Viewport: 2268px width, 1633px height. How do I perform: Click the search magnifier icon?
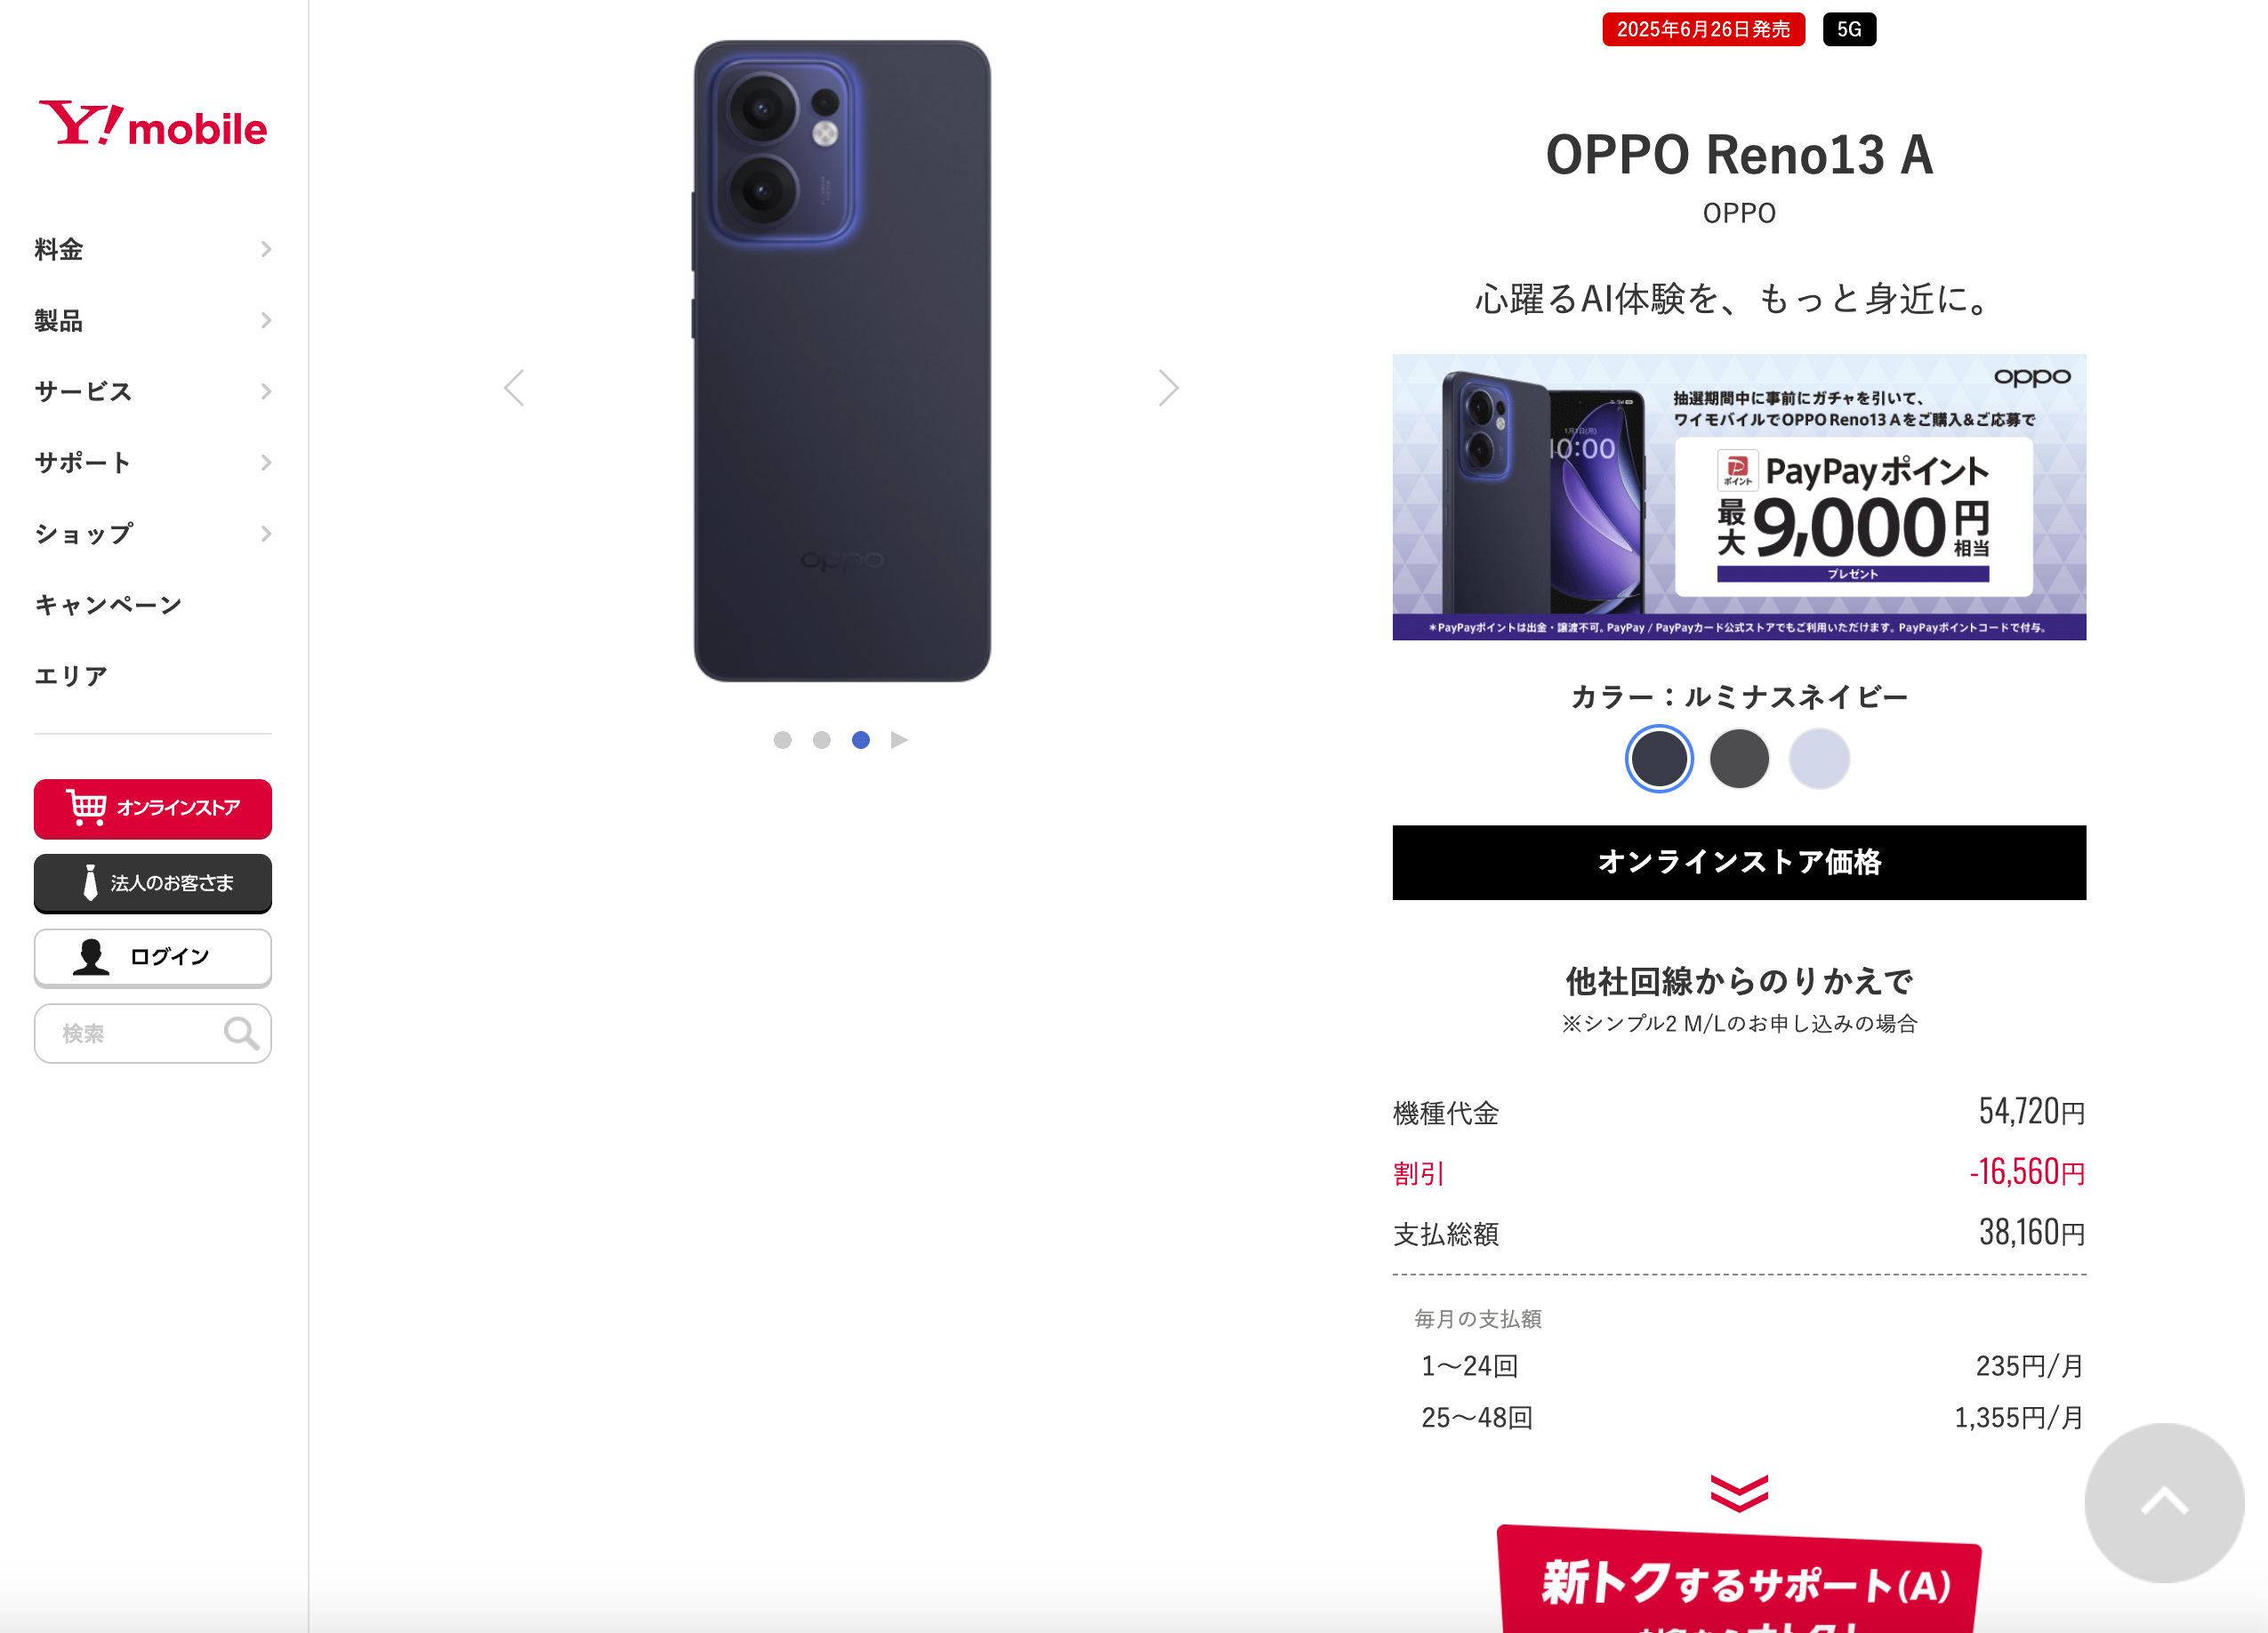tap(241, 1033)
